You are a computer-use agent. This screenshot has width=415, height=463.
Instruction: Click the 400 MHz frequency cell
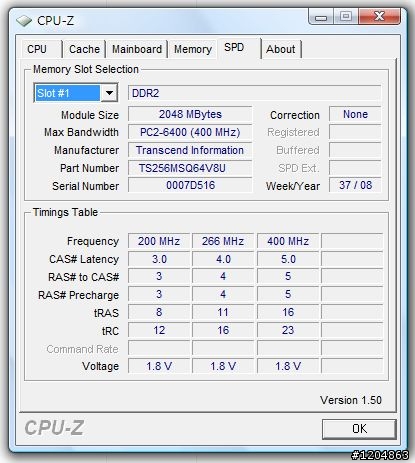pos(288,241)
